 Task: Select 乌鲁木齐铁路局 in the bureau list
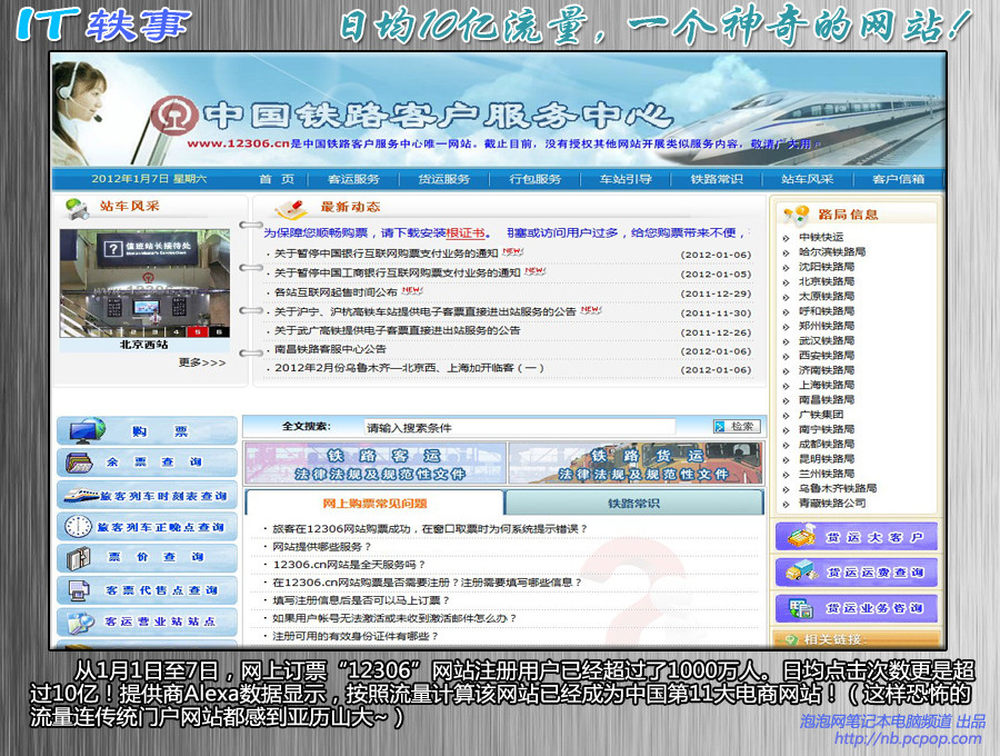coord(837,488)
